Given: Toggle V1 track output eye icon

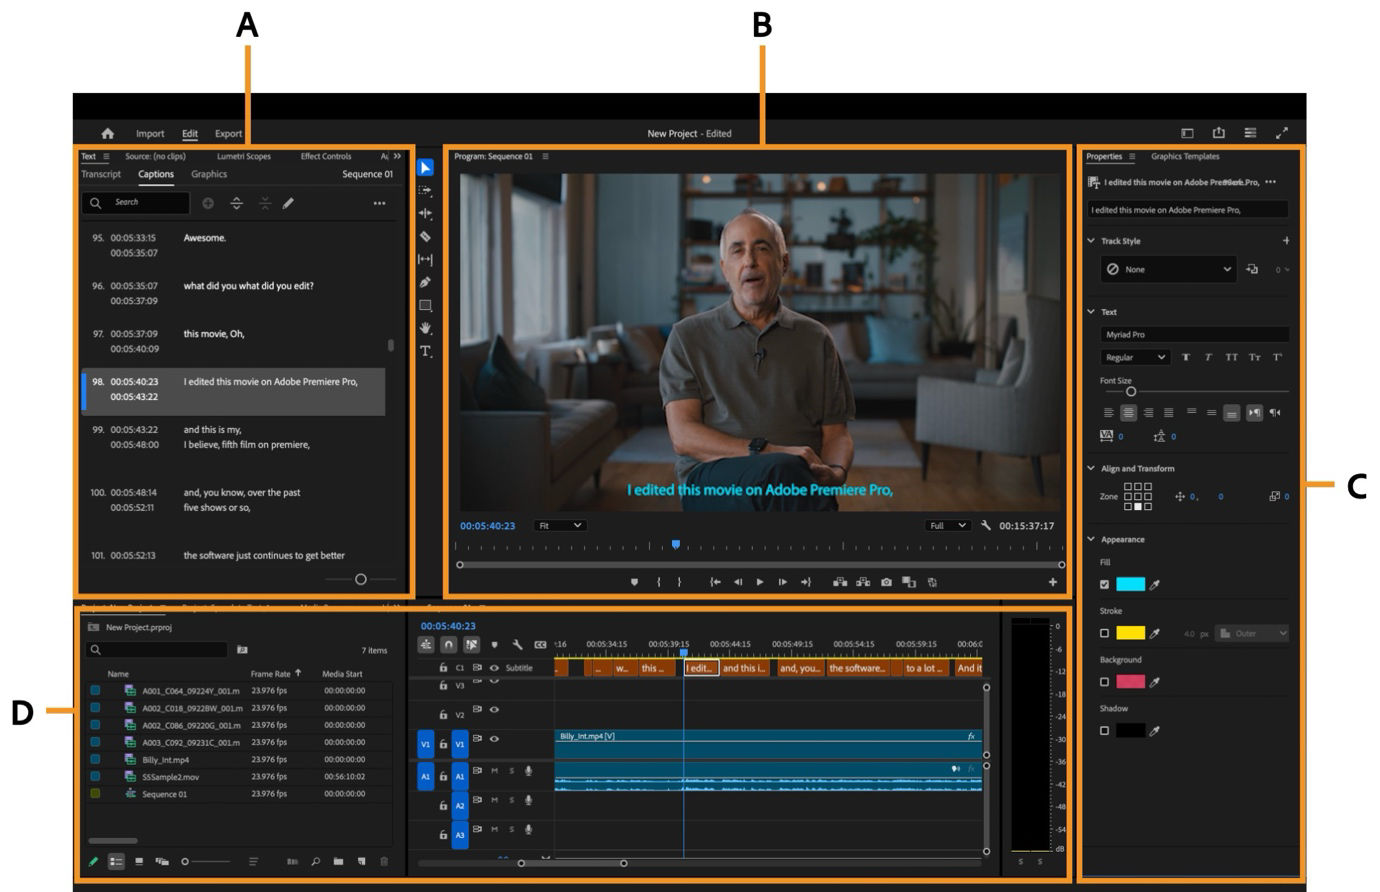Looking at the screenshot, I should [494, 739].
